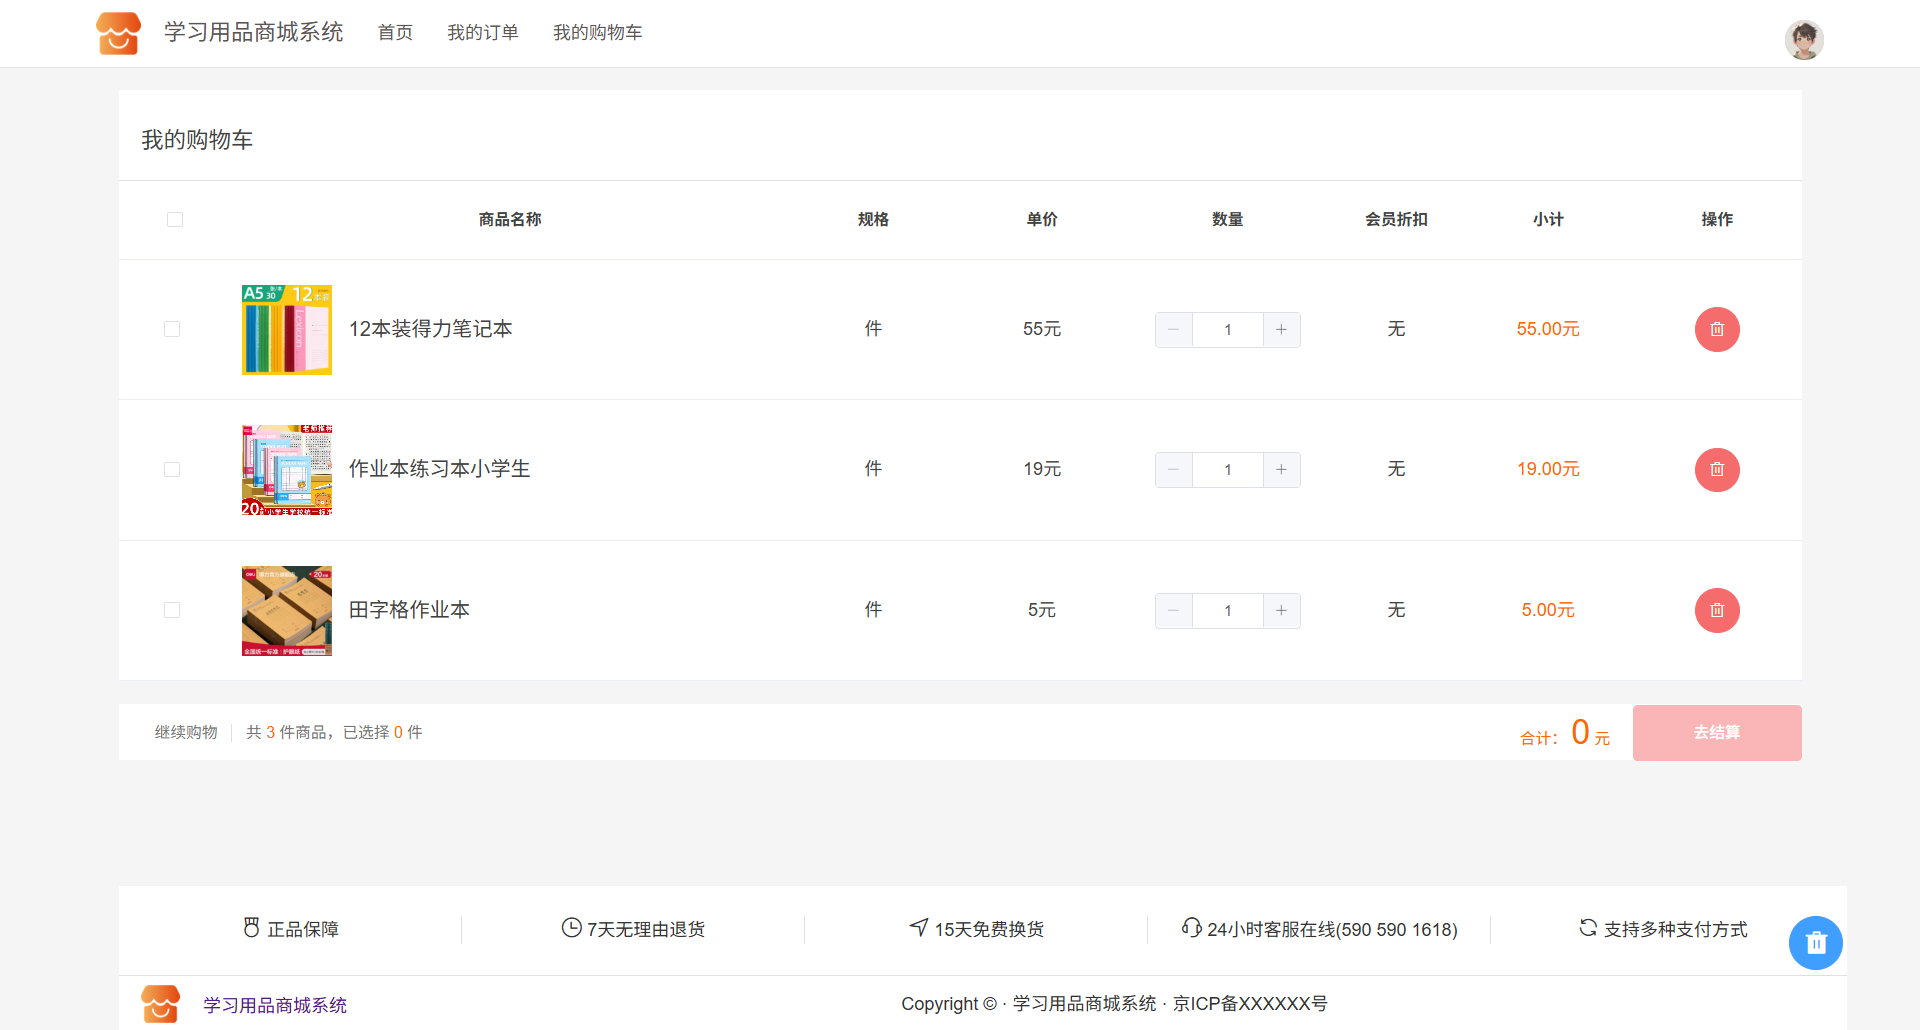Image resolution: width=1920 pixels, height=1030 pixels.
Task: Tick the checkbox for 作业本练习本小学生
Action: coord(172,469)
